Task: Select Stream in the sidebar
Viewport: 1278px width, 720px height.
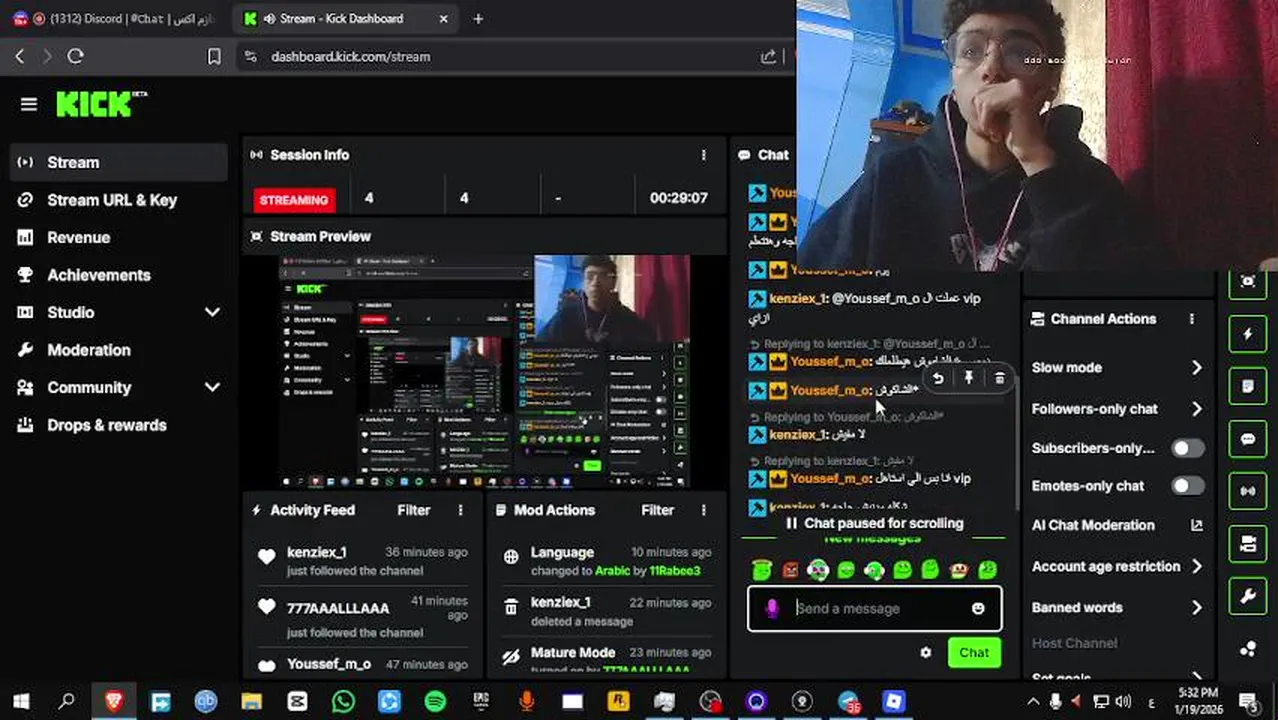Action: coord(119,162)
